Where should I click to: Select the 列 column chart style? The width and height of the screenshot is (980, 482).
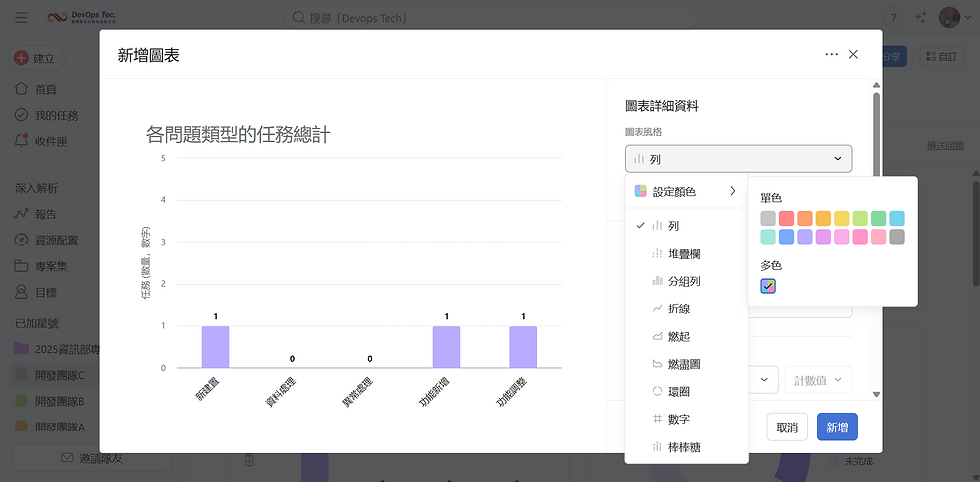(x=686, y=226)
